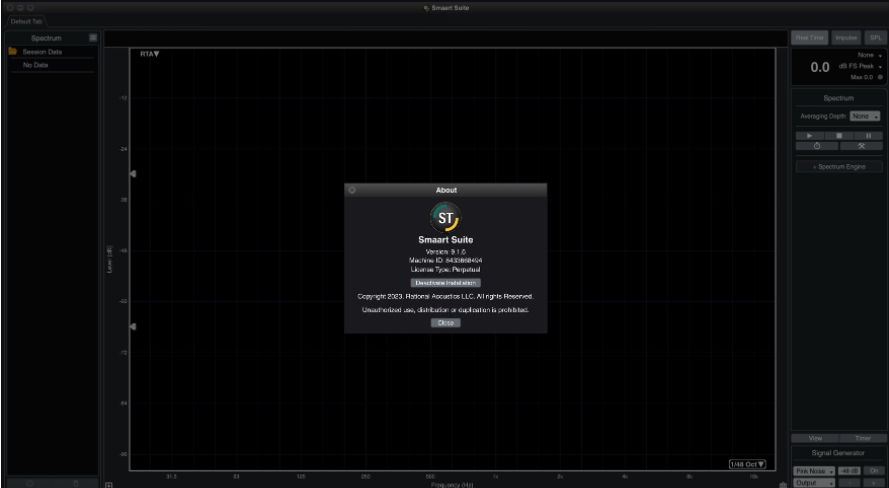Turn the signal generator On

click(x=874, y=470)
